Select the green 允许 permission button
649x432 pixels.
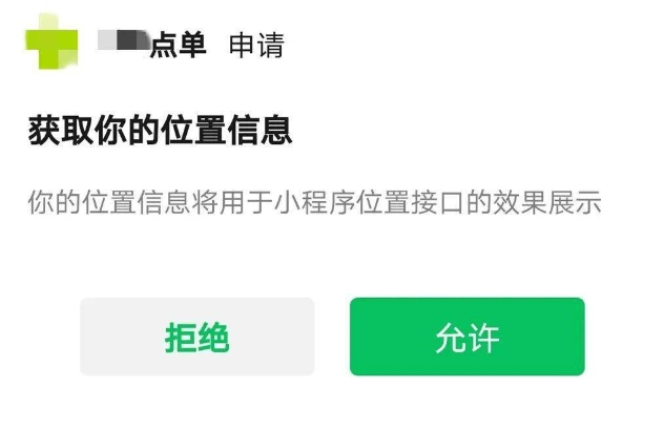pyautogui.click(x=467, y=336)
